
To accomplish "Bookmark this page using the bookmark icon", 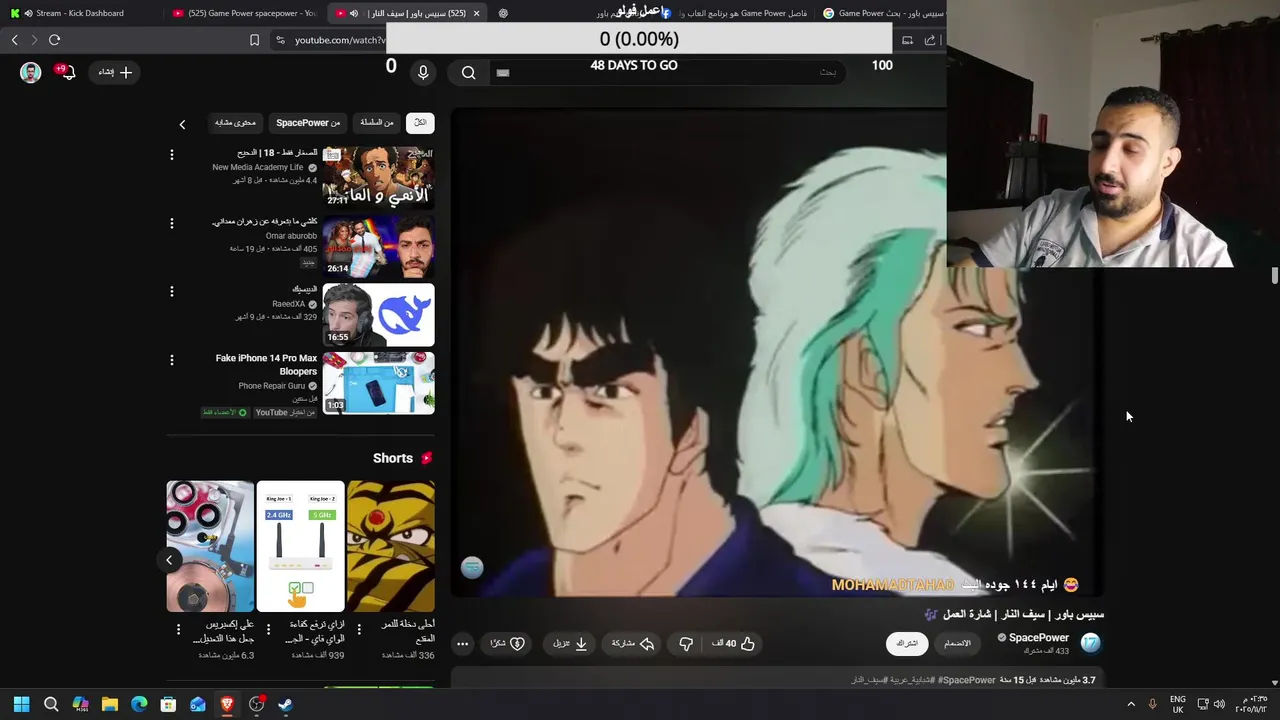I will click(x=254, y=40).
